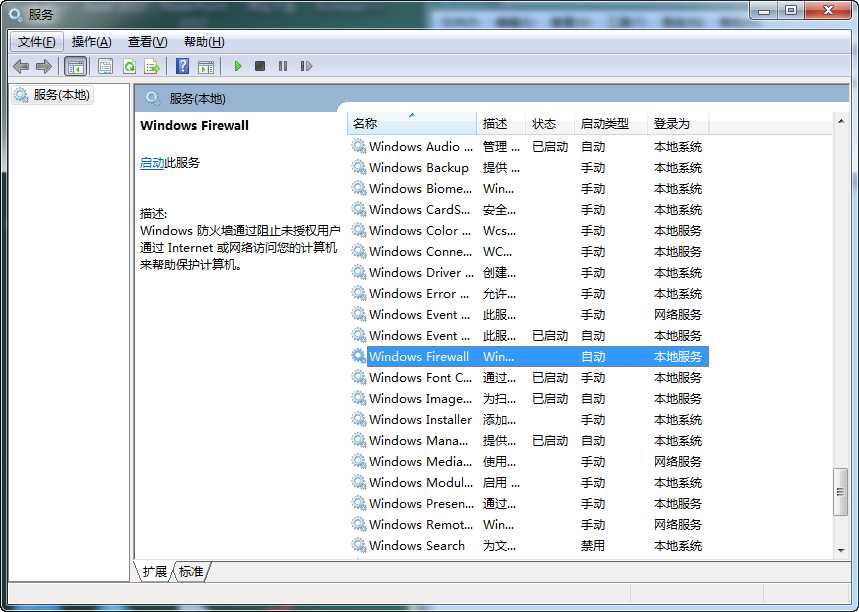Image resolution: width=859 pixels, height=612 pixels.
Task: Click the 启动 link to start service
Action: pos(152,163)
